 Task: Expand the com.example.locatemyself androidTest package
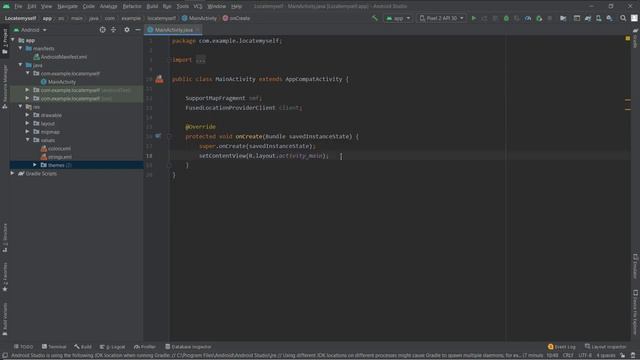click(27, 90)
